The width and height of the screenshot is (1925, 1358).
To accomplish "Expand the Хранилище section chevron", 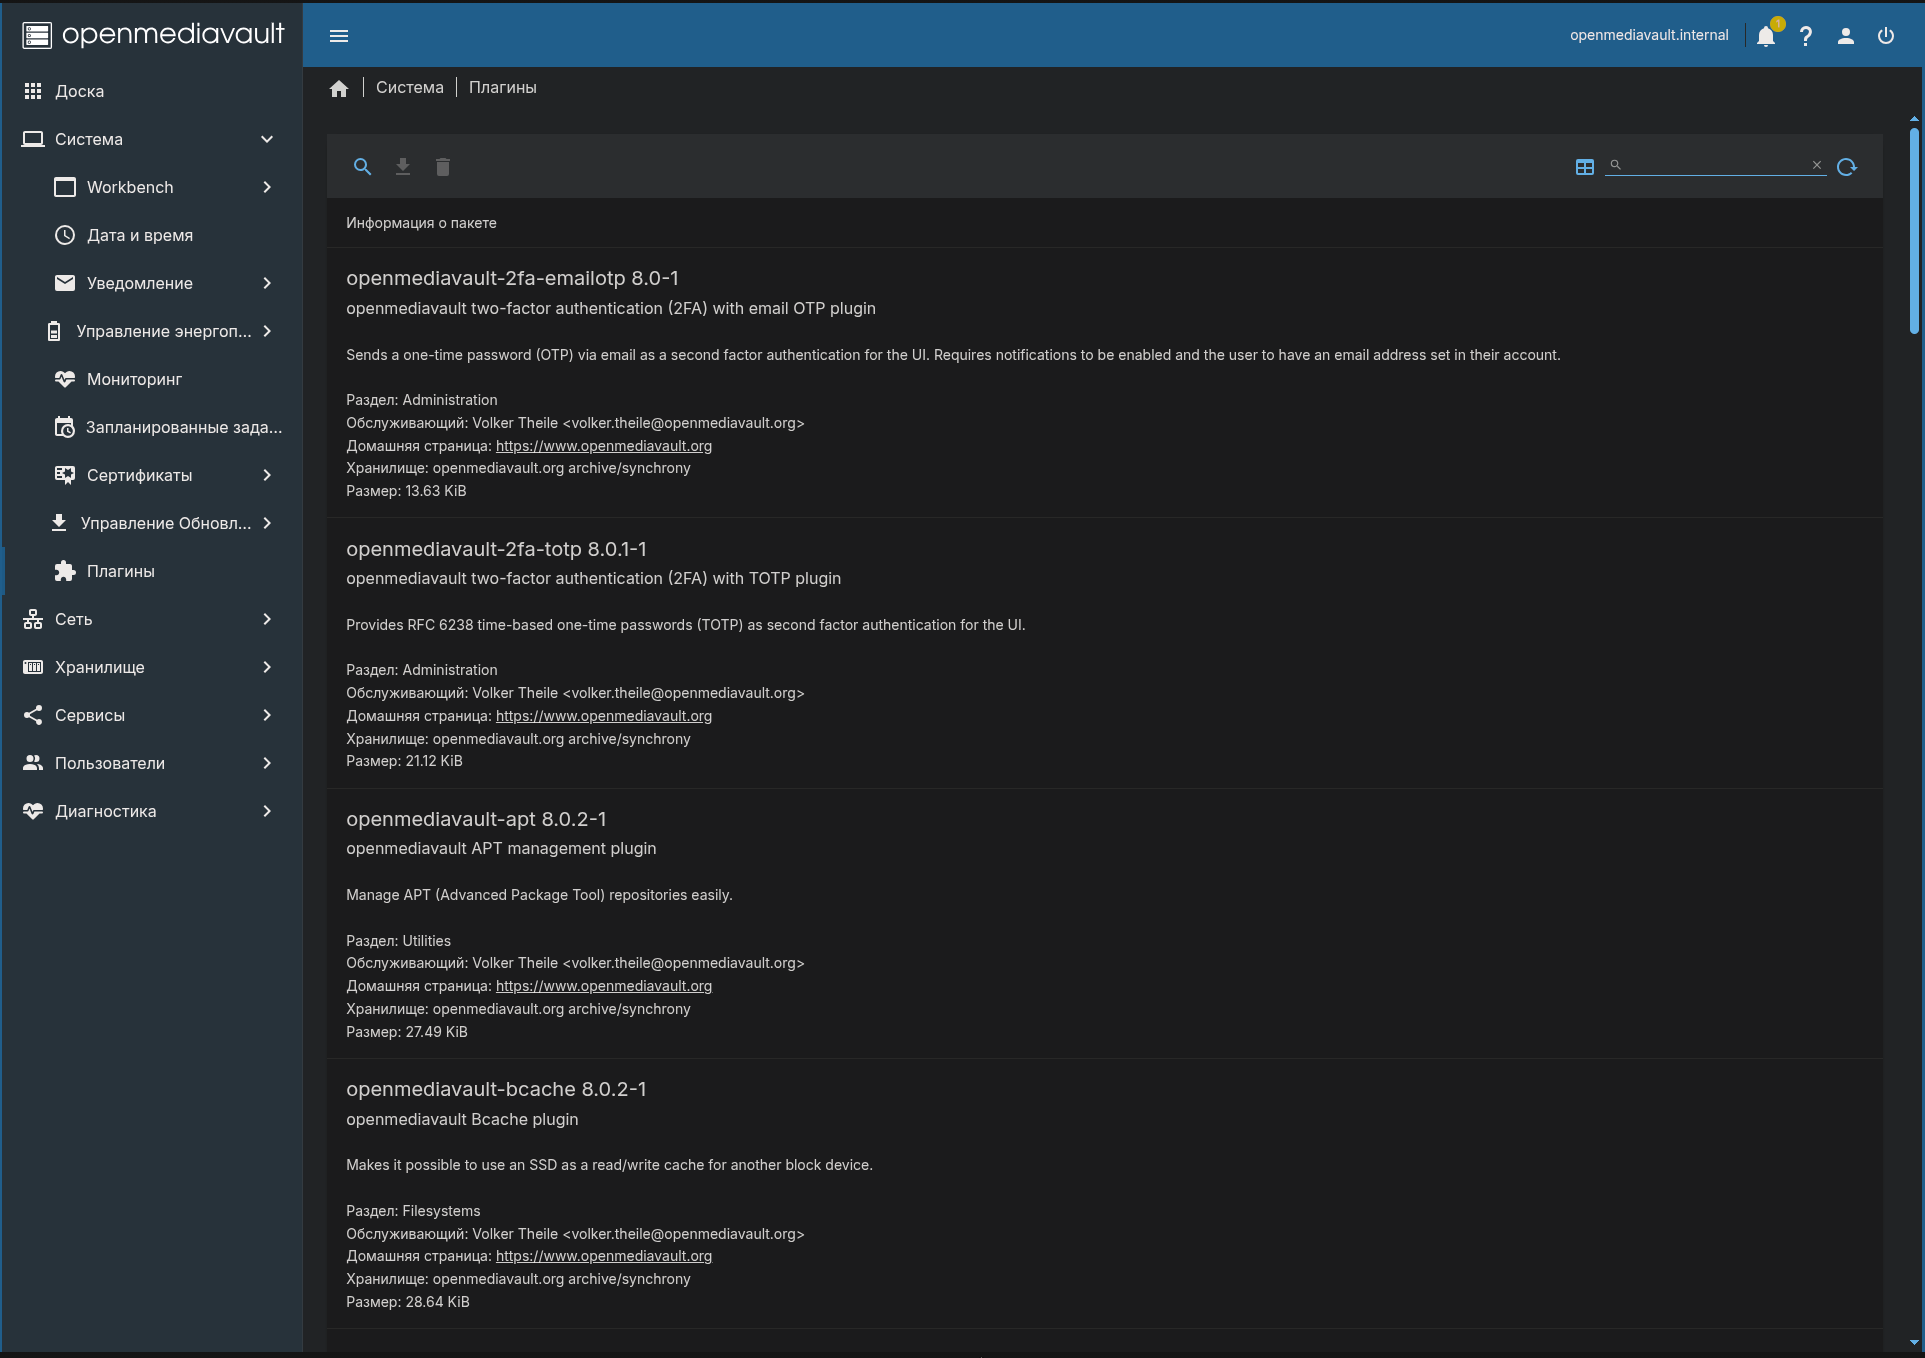I will 267,667.
